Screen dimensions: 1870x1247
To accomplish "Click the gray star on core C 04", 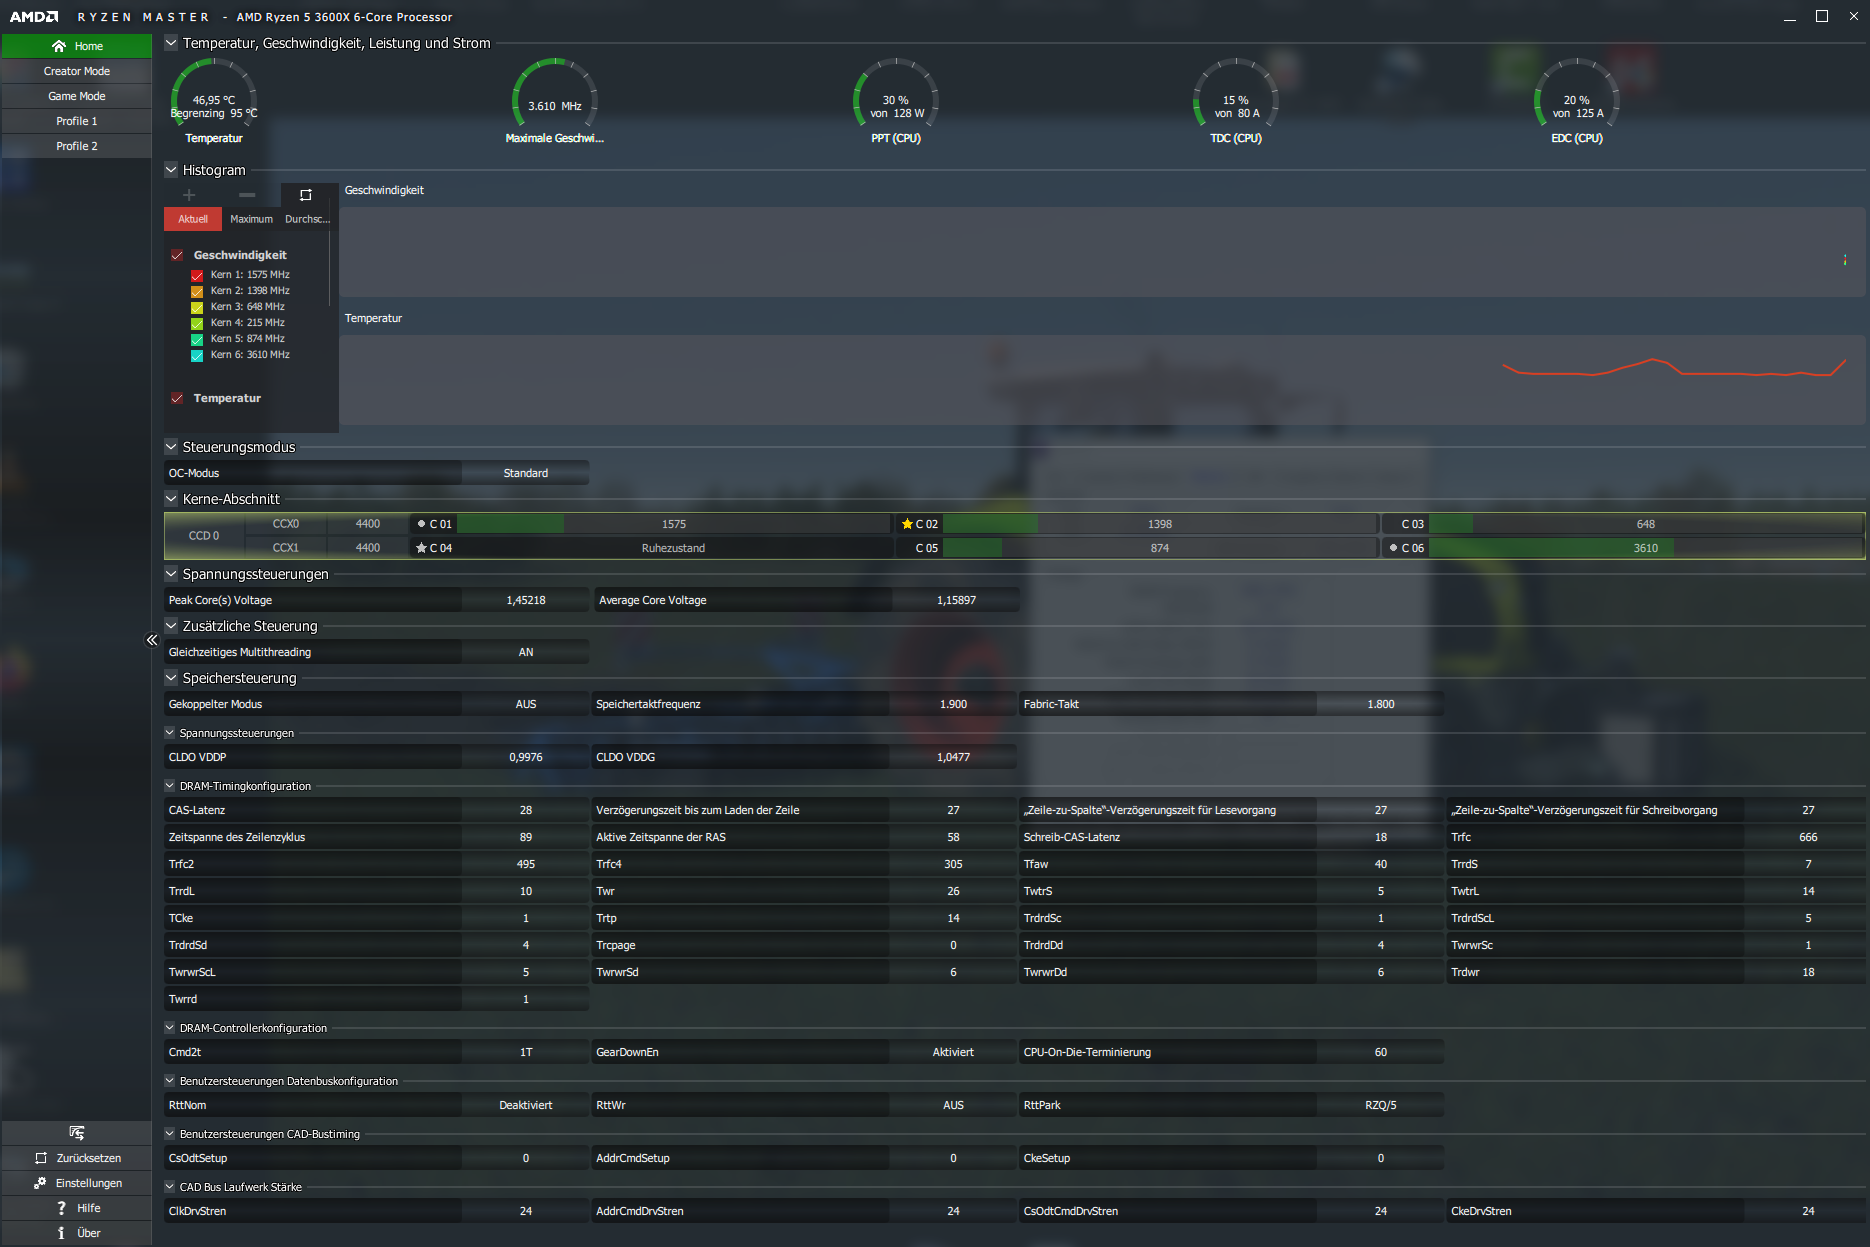I will pyautogui.click(x=421, y=548).
